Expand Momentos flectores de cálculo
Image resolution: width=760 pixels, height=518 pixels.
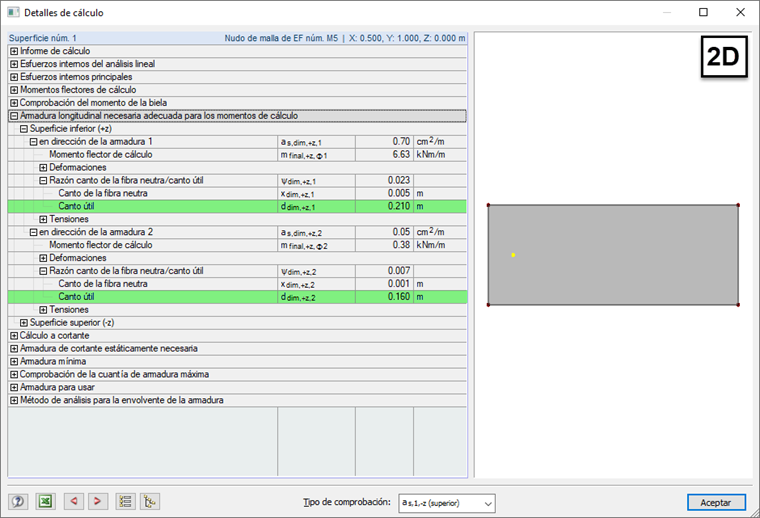[x=14, y=90]
